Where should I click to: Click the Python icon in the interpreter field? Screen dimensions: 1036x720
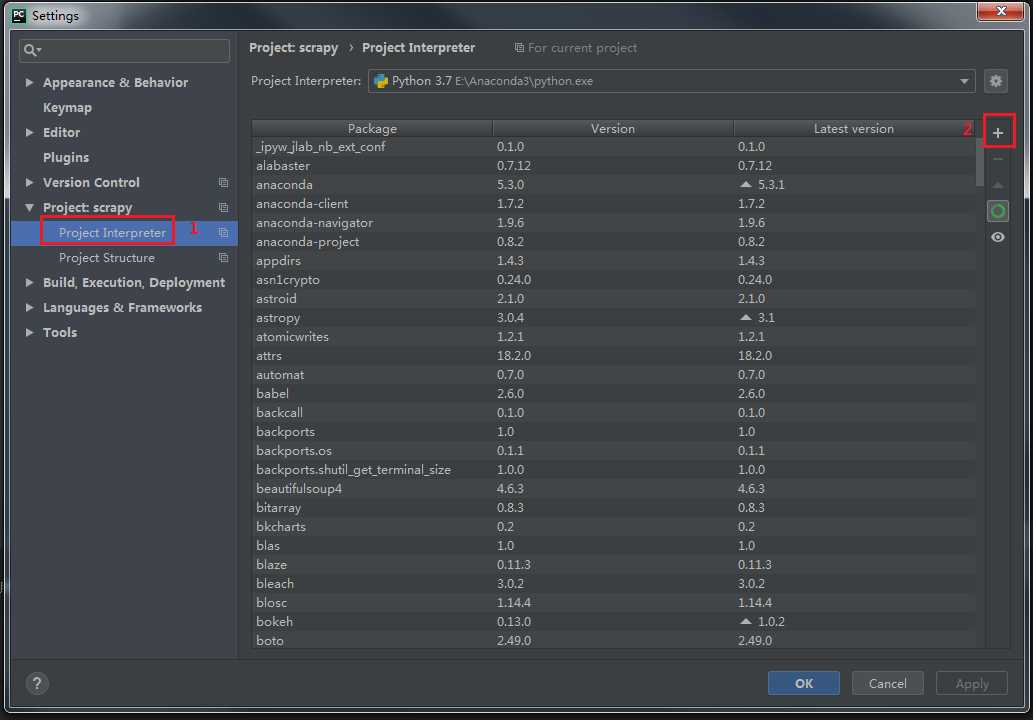pyautogui.click(x=381, y=81)
